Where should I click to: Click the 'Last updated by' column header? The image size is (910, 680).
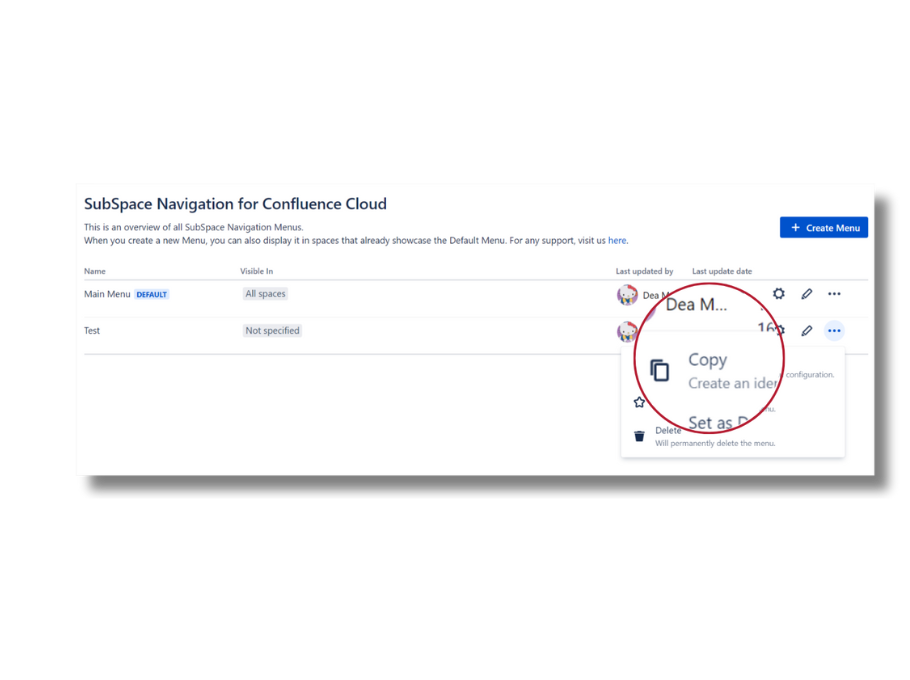(x=644, y=271)
